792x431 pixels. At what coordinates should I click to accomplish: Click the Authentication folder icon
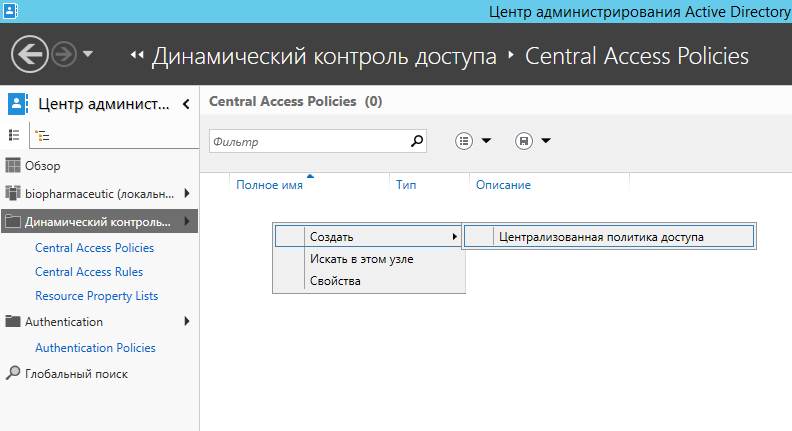click(13, 321)
